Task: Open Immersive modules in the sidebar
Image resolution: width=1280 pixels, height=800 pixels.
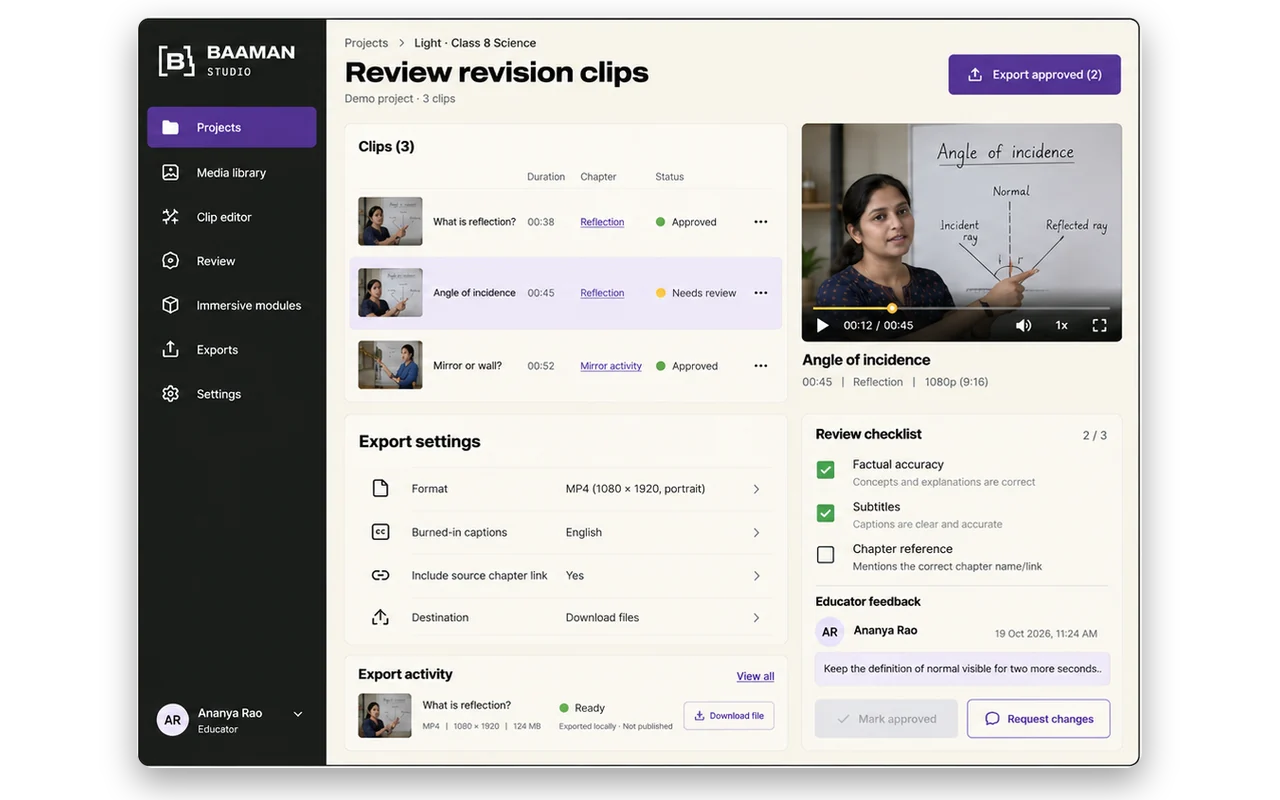Action: pyautogui.click(x=232, y=305)
